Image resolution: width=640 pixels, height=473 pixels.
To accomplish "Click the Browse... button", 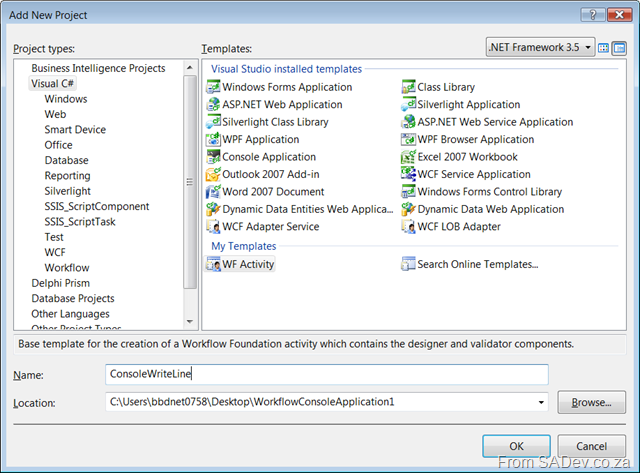I will [591, 402].
